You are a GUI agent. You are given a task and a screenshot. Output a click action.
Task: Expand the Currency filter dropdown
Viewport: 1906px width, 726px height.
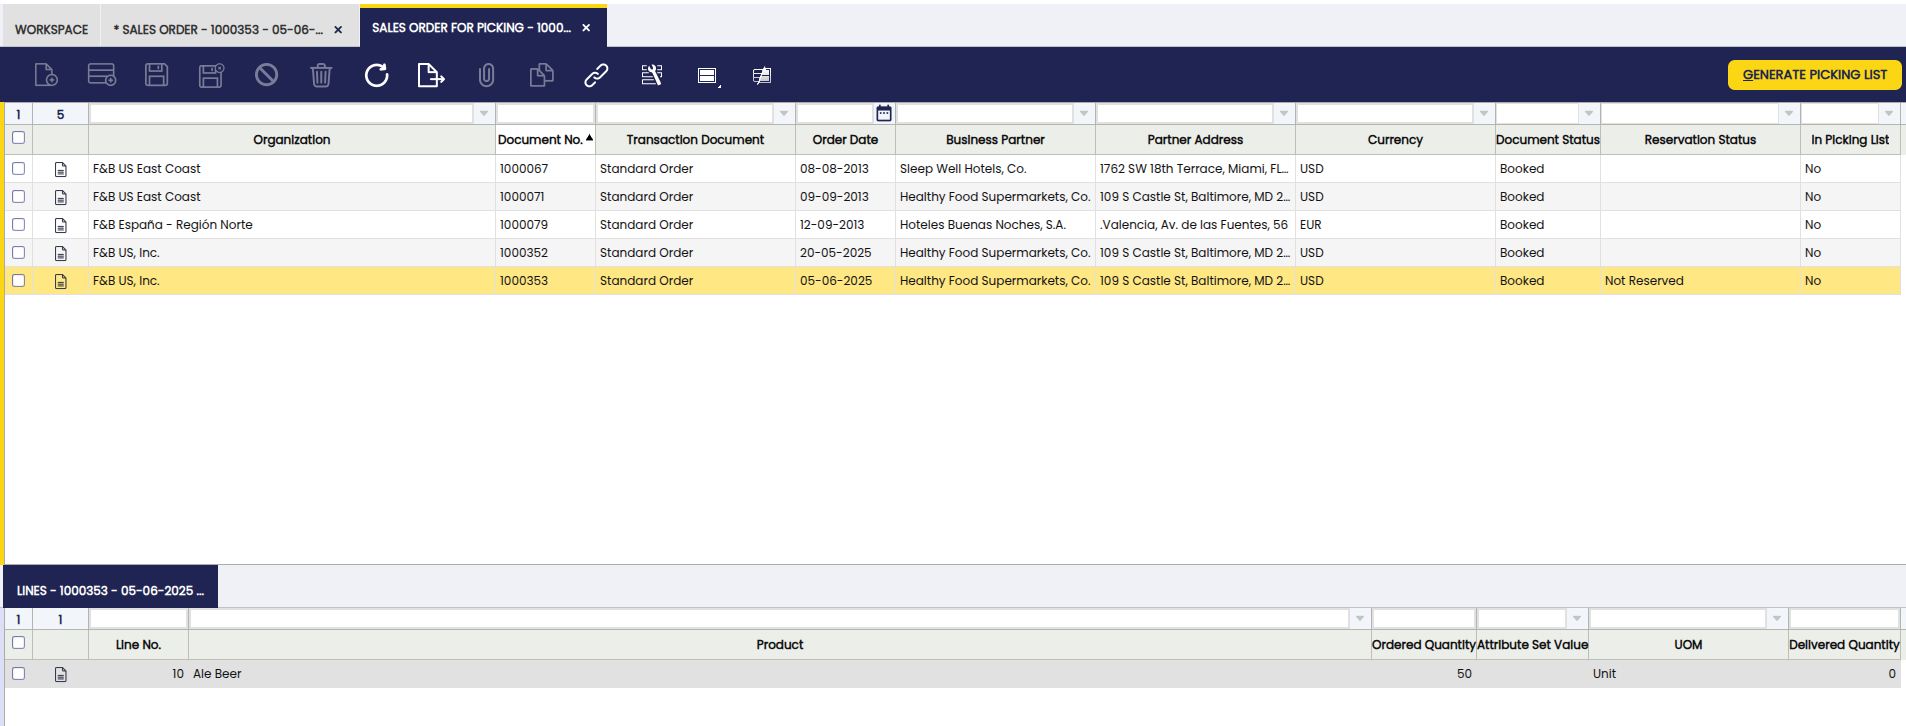pyautogui.click(x=1484, y=114)
